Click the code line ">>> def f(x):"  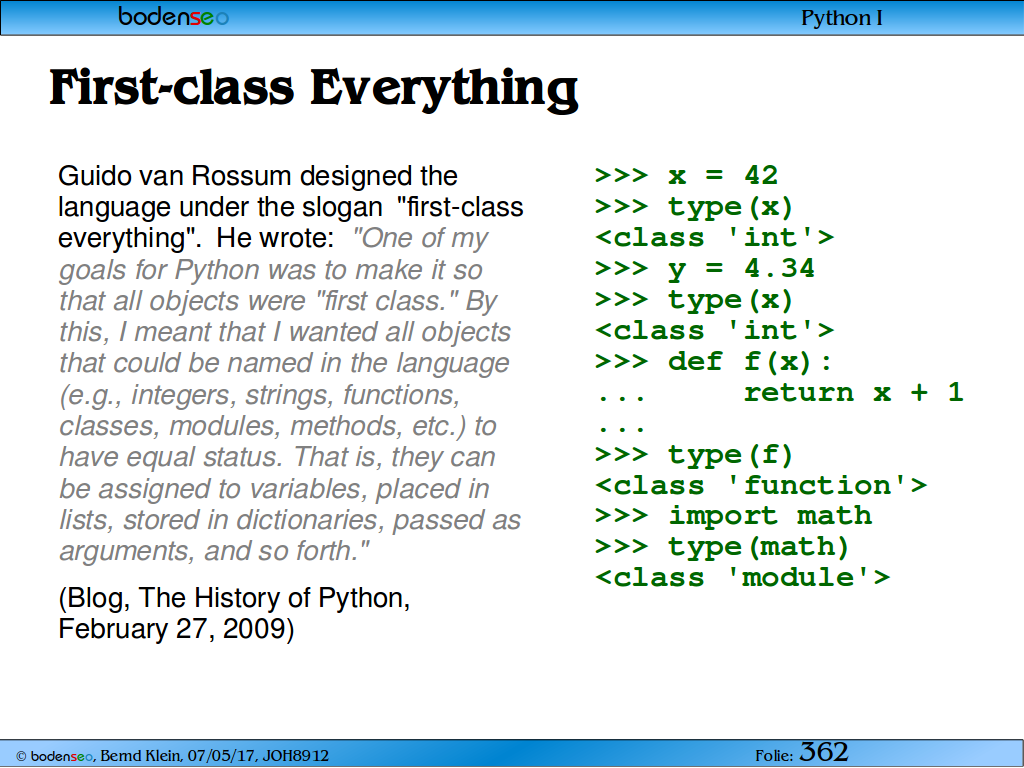pyautogui.click(x=714, y=361)
